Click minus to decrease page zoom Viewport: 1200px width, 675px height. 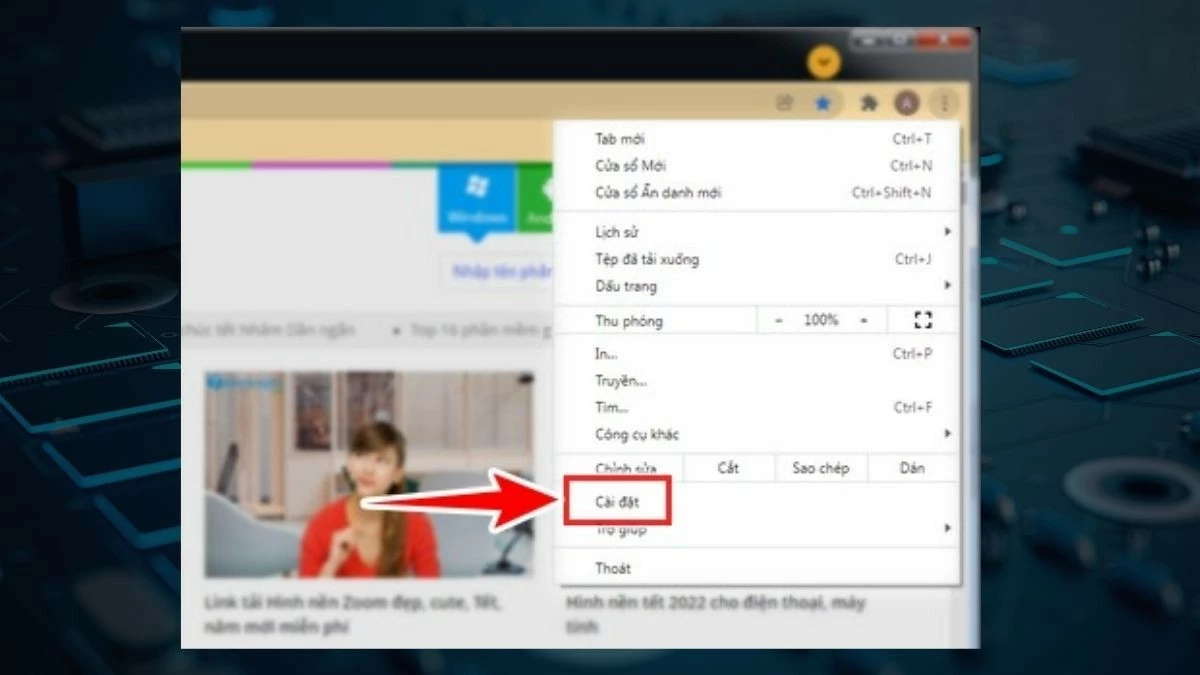click(777, 319)
